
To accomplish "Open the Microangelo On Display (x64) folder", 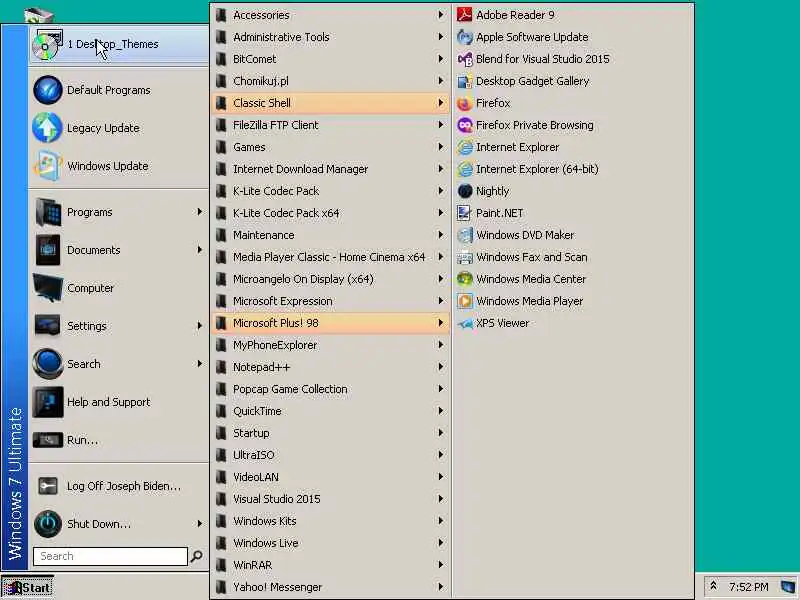I will click(330, 279).
